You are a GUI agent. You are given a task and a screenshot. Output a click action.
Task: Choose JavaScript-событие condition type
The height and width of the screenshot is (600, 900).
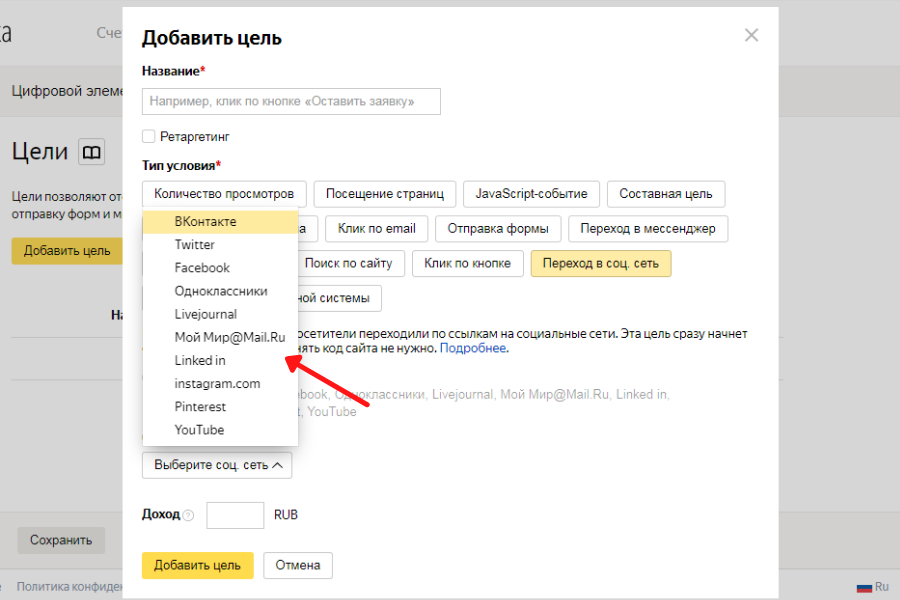click(531, 194)
